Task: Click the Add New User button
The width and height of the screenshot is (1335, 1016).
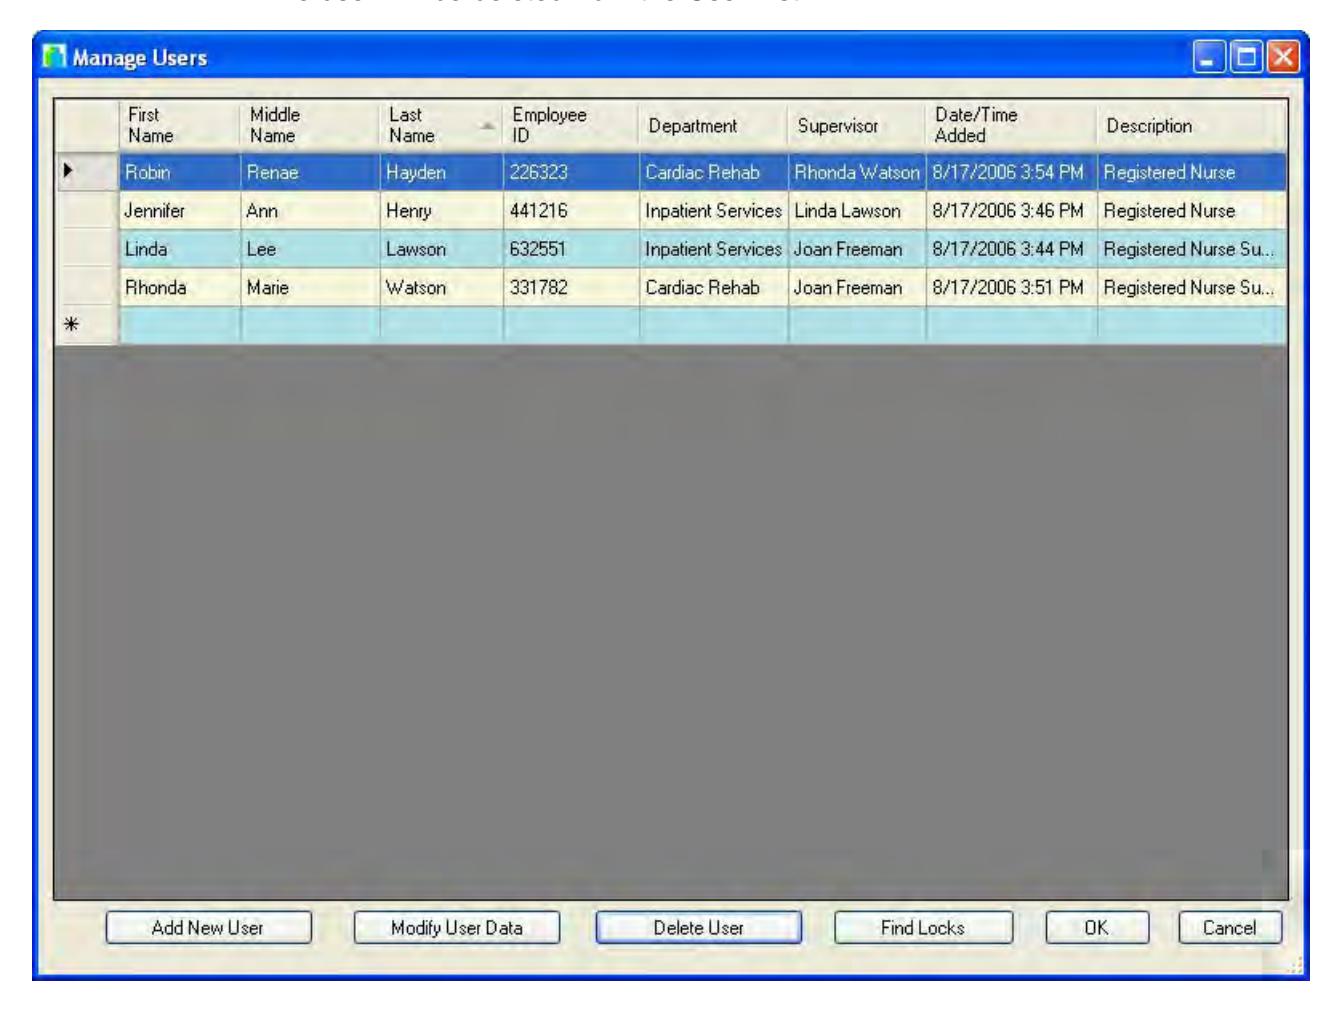Action: [208, 928]
